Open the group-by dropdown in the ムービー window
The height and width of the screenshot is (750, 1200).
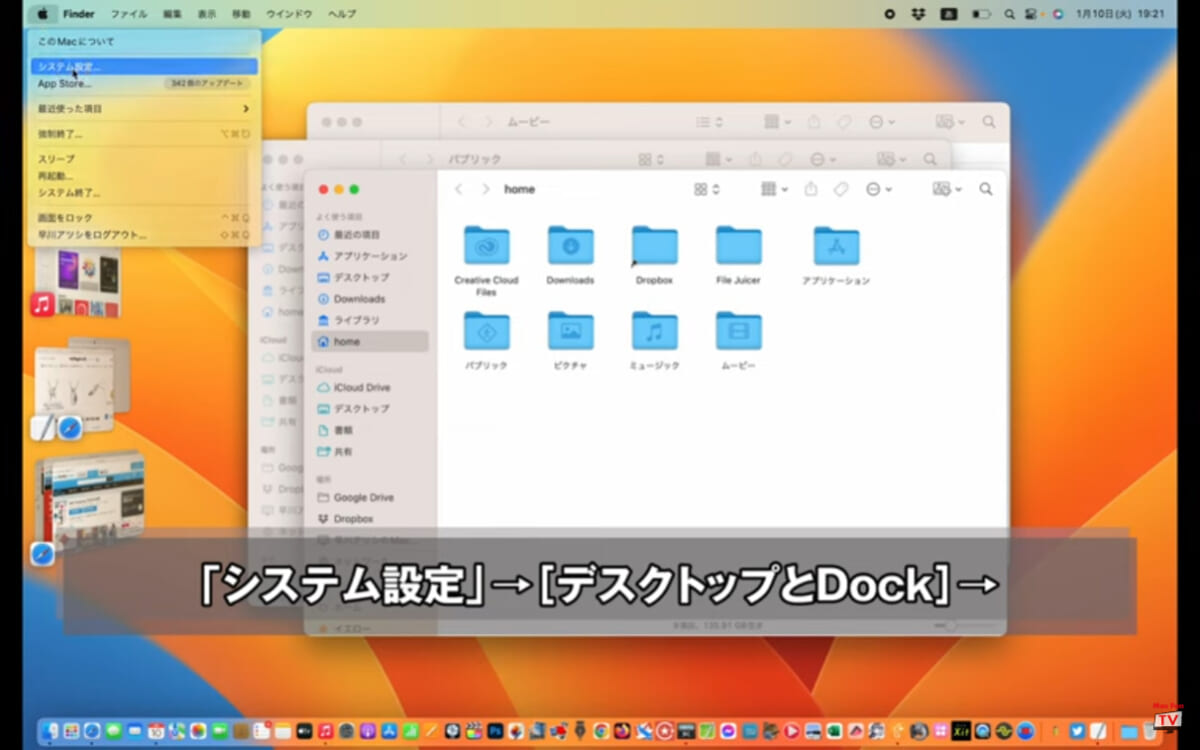778,122
